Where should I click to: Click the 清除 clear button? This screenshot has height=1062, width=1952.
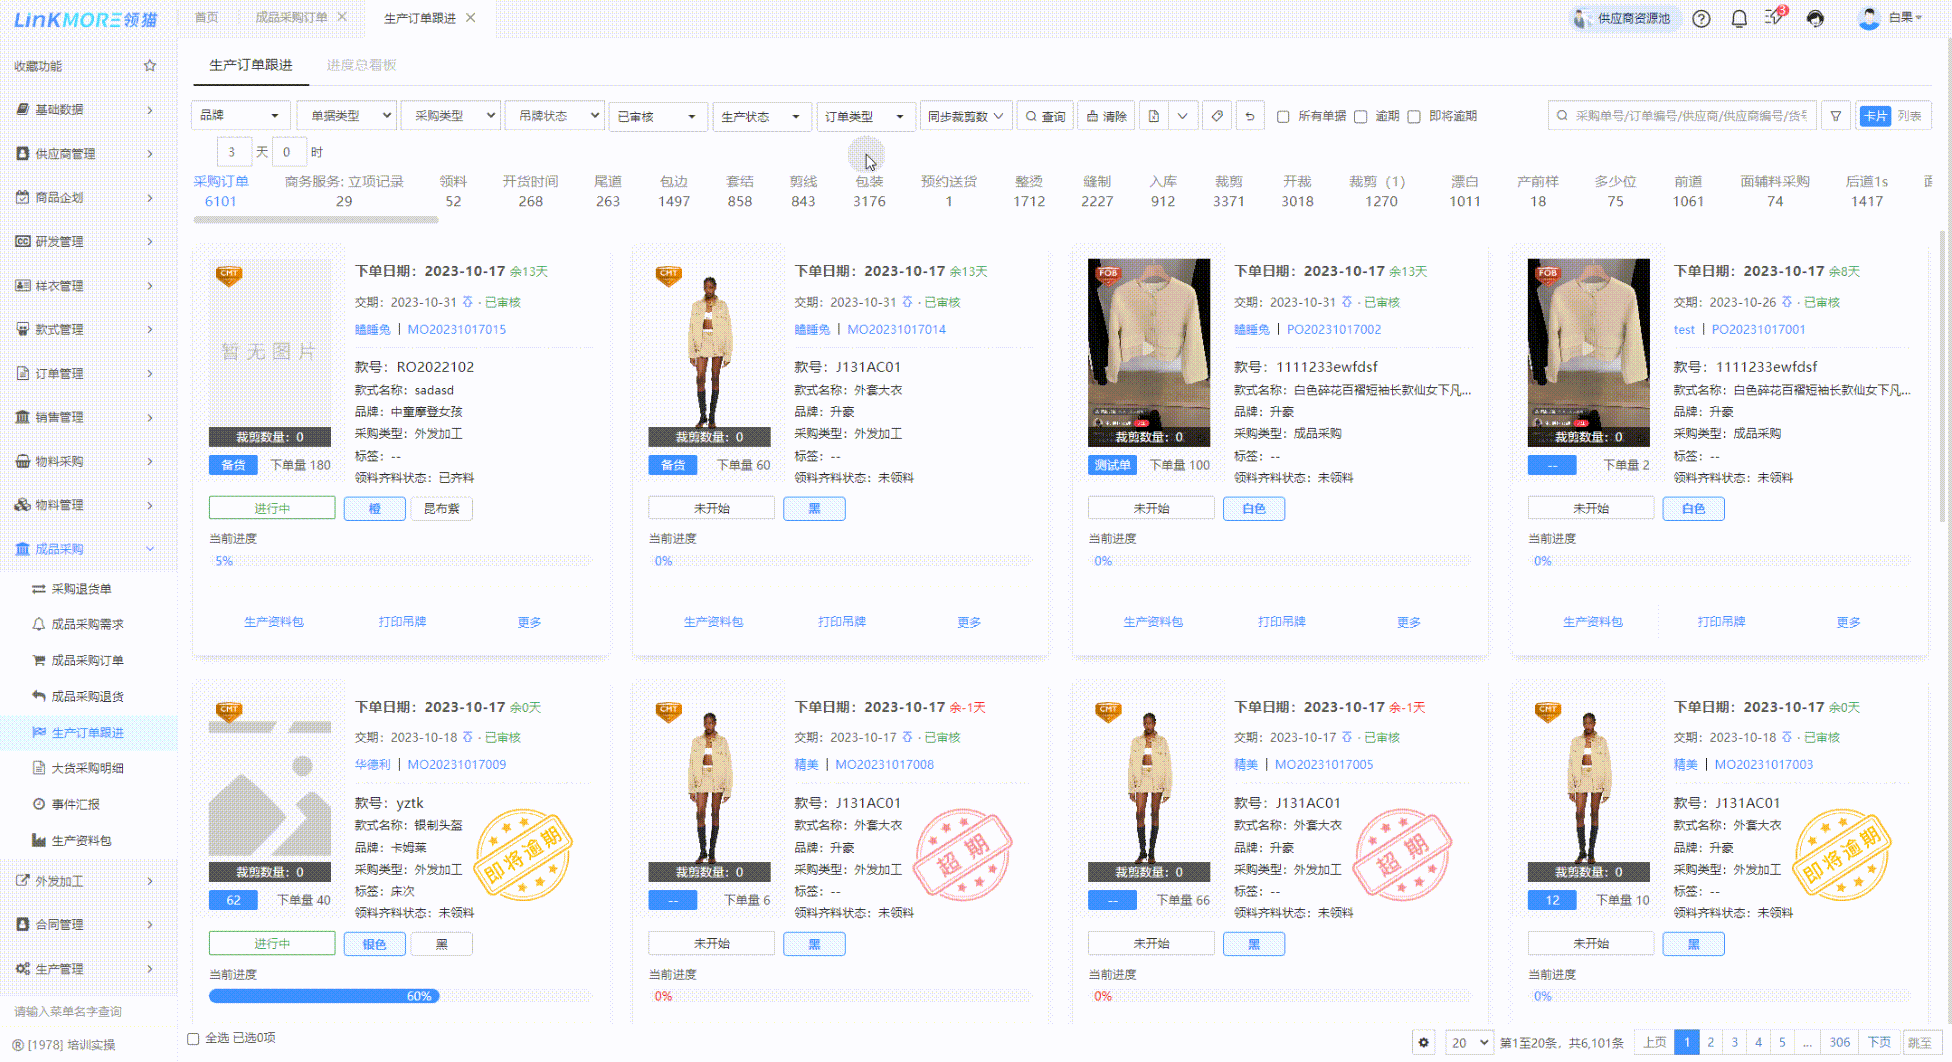point(1106,116)
